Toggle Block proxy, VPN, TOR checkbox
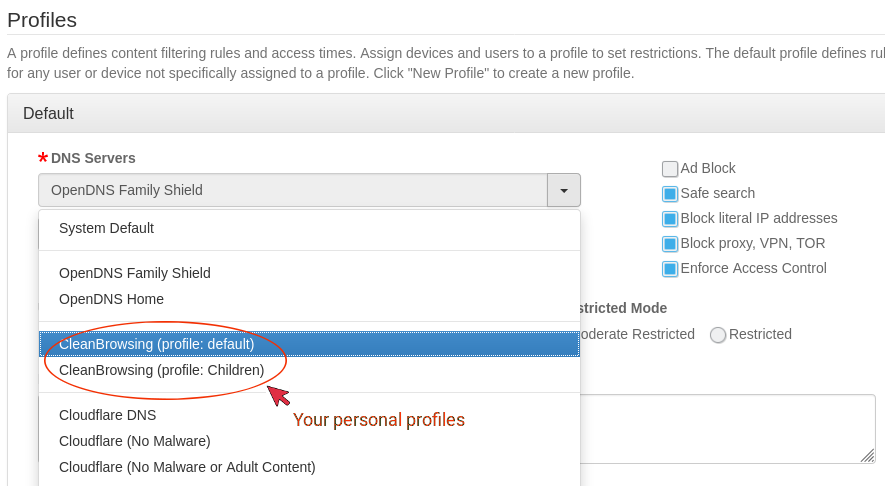This screenshot has height=486, width=885. [670, 244]
